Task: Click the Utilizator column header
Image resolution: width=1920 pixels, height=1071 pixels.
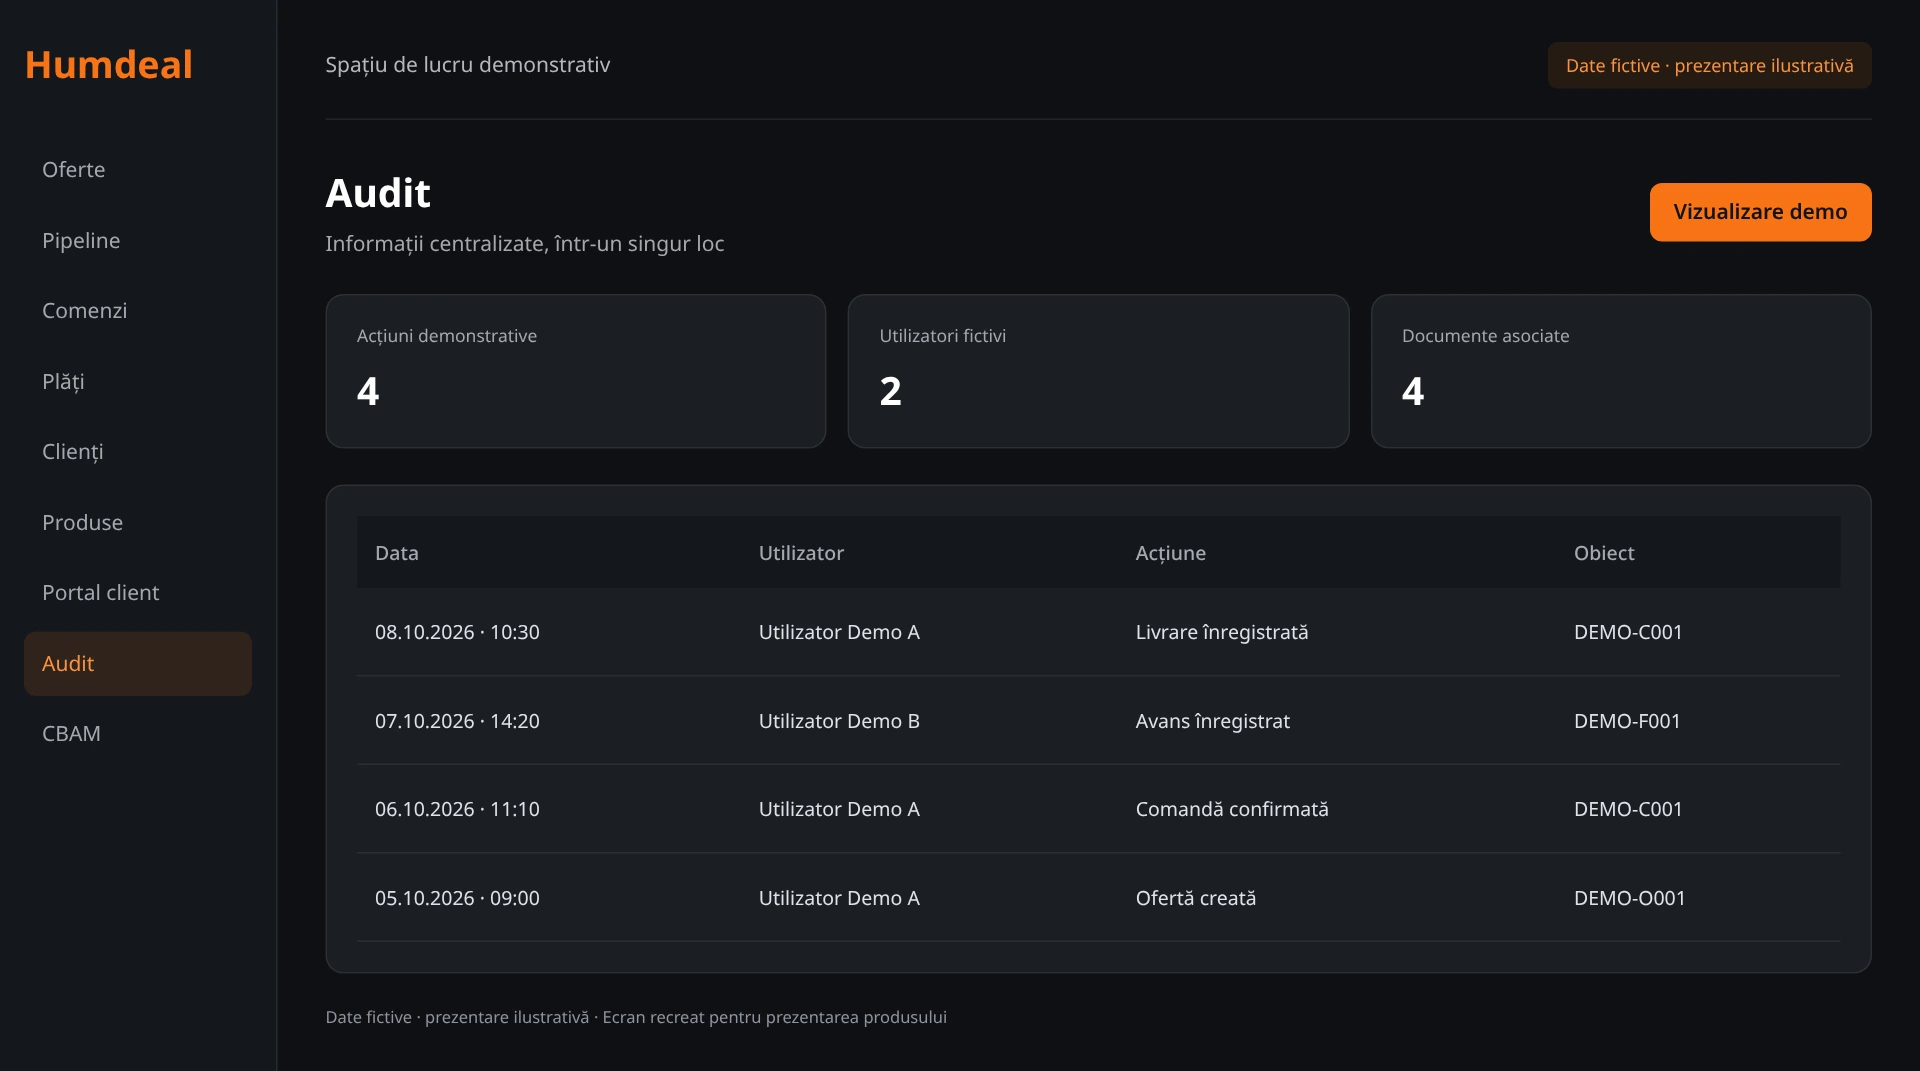Action: pyautogui.click(x=801, y=553)
